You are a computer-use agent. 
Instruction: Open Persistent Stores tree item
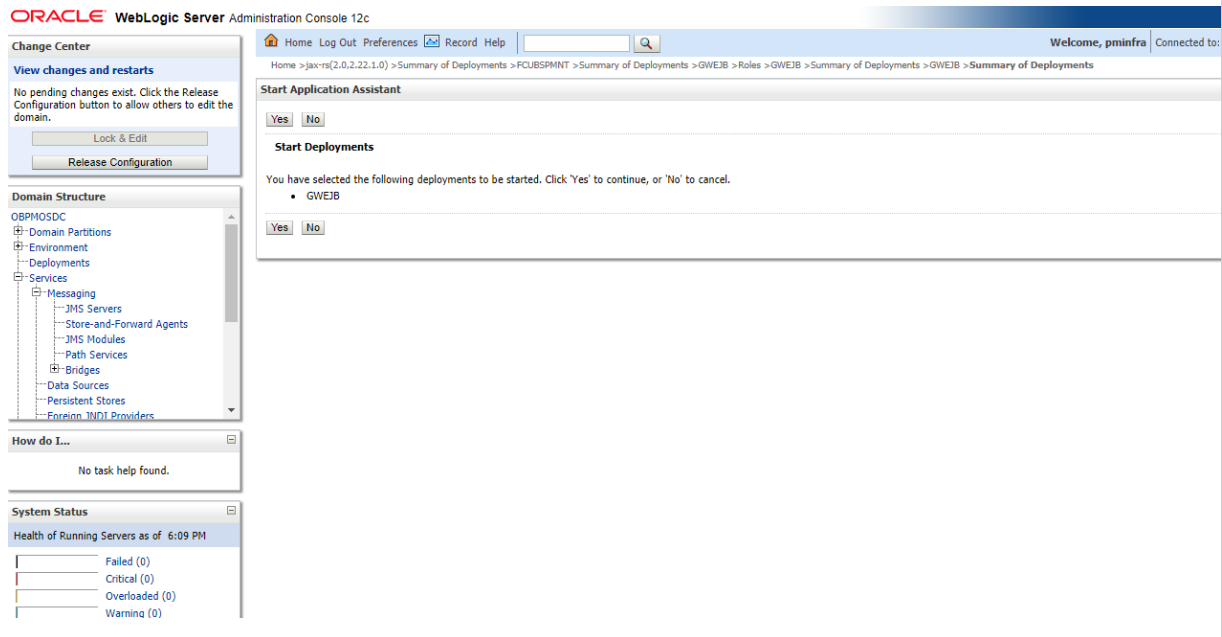click(x=86, y=401)
